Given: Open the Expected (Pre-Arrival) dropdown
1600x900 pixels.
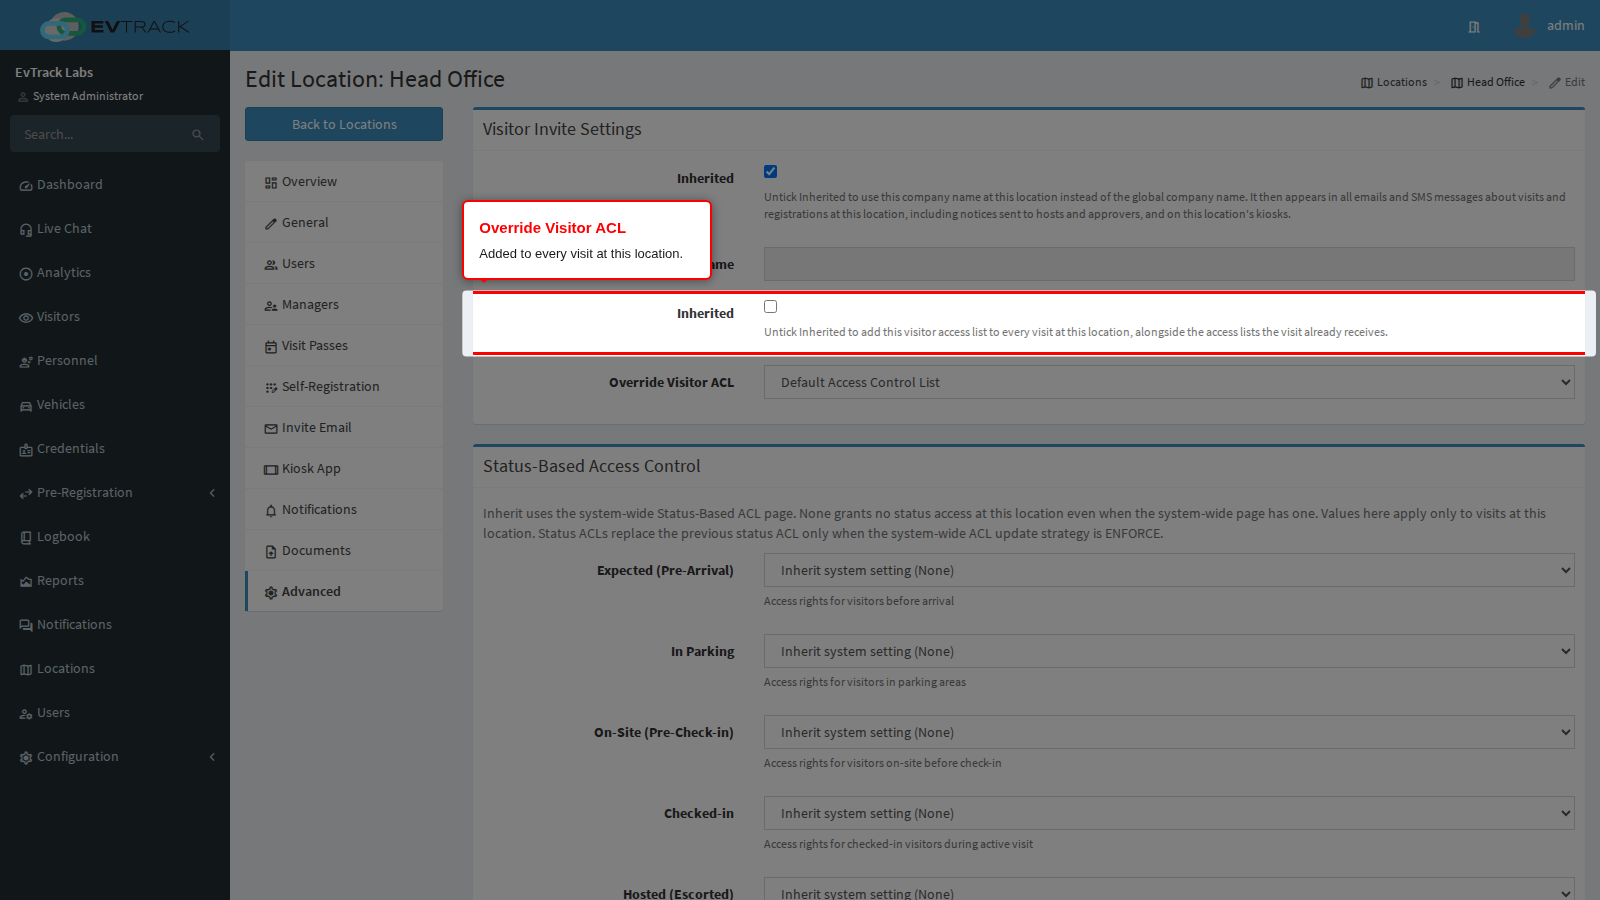Looking at the screenshot, I should click(x=1169, y=570).
